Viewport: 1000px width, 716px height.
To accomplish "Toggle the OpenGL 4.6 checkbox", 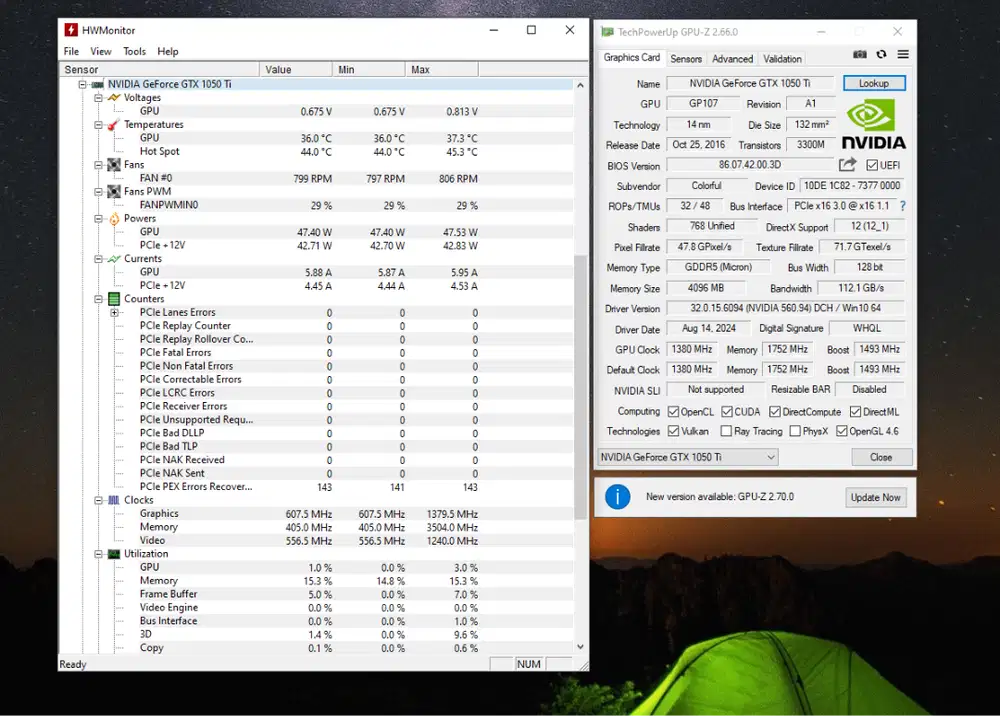I will tap(842, 431).
